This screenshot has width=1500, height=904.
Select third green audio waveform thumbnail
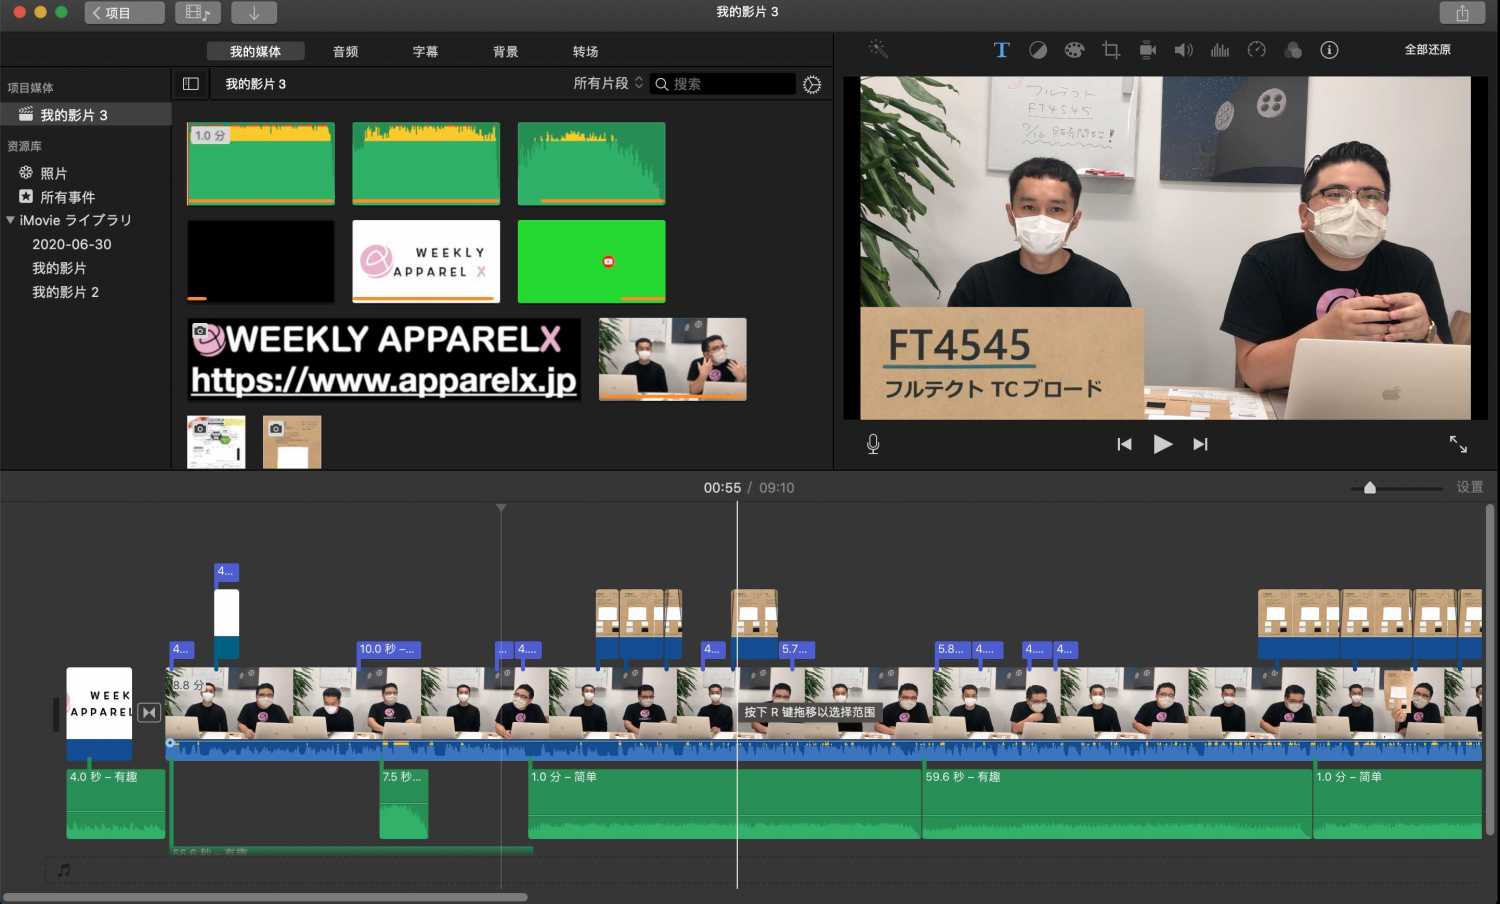click(x=591, y=163)
